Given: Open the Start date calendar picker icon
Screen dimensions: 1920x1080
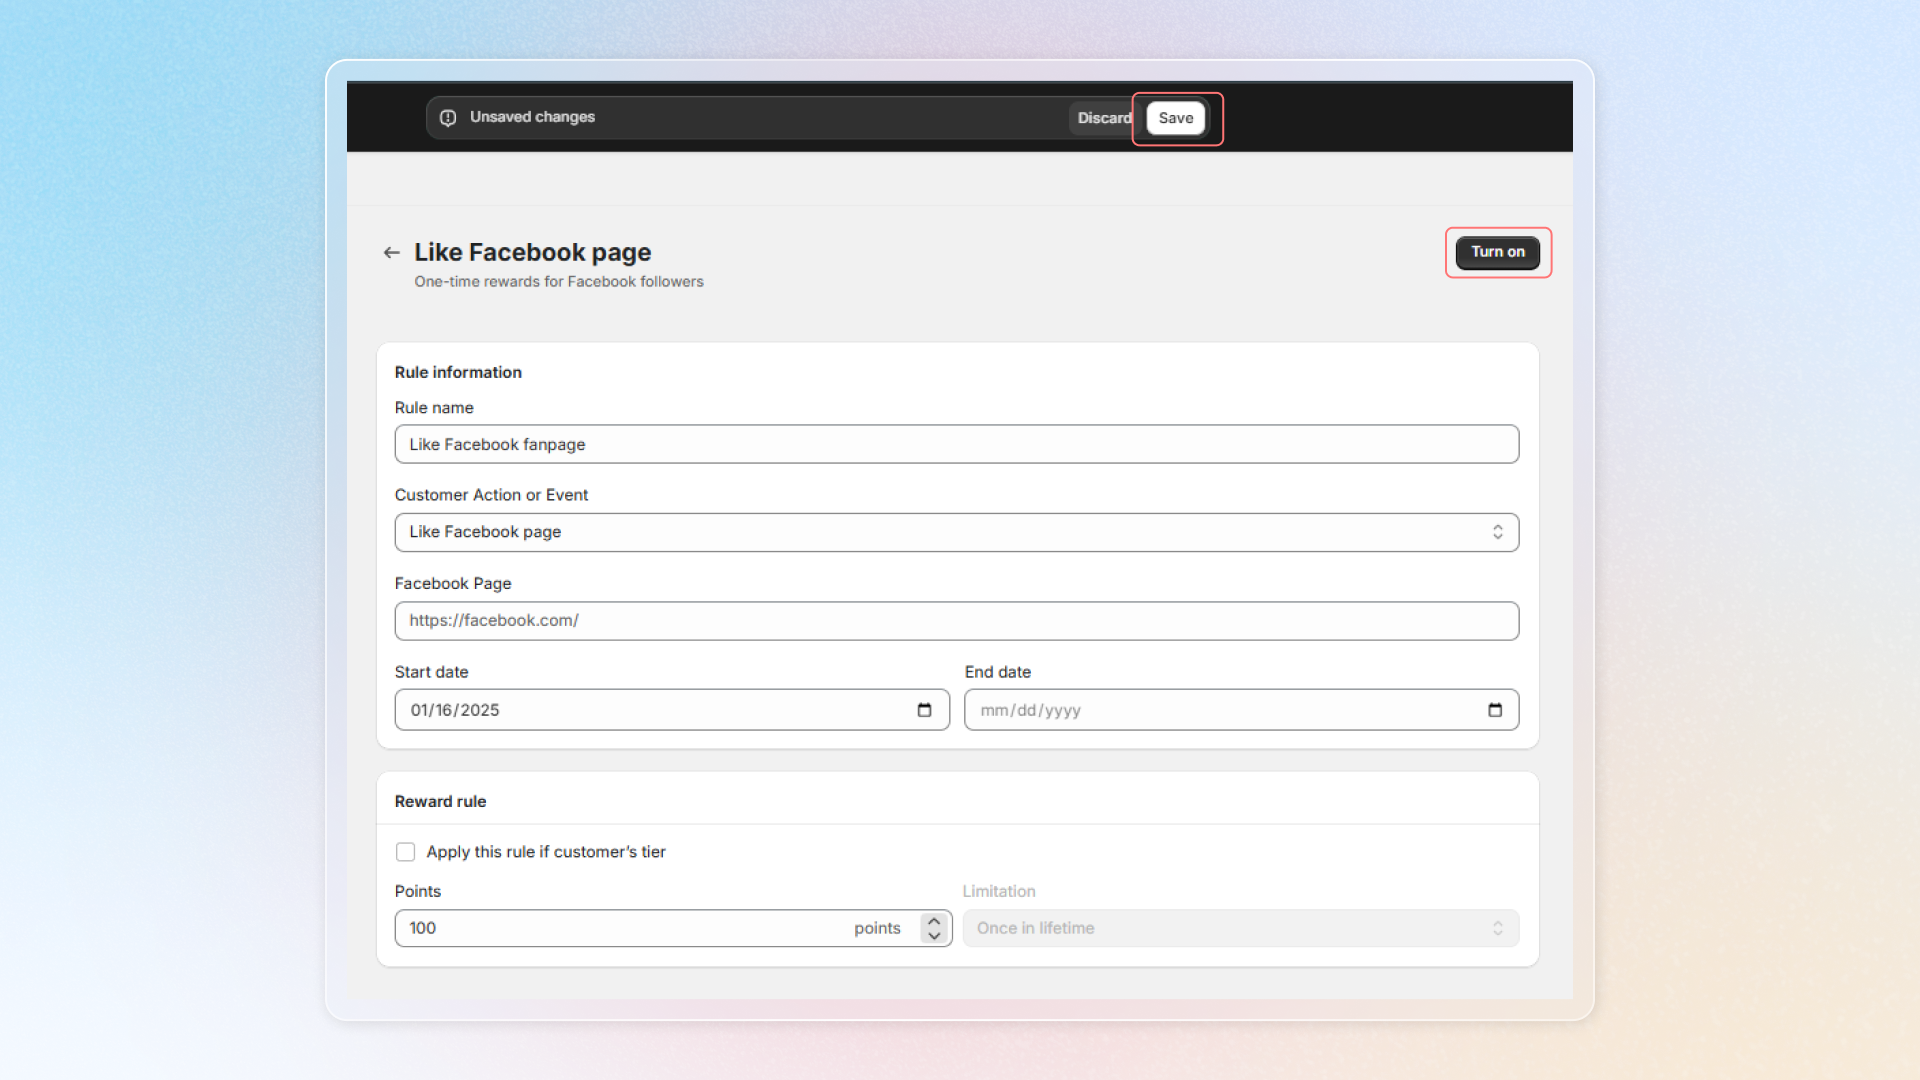Looking at the screenshot, I should point(924,710).
